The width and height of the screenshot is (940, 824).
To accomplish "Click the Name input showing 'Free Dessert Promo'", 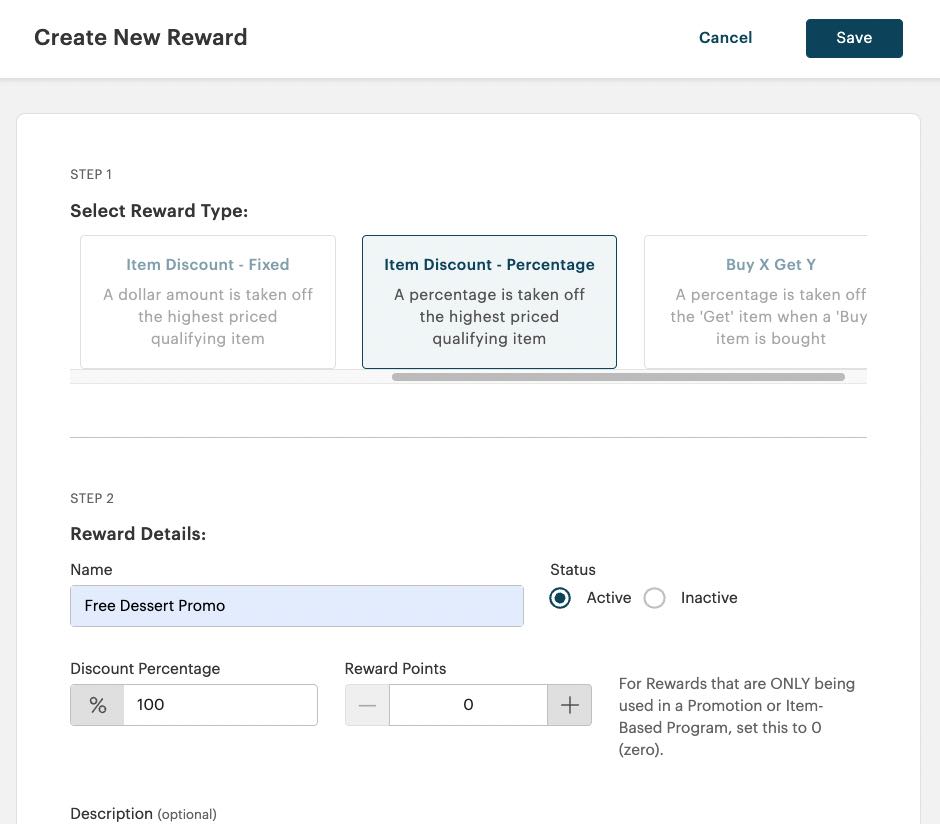I will point(296,605).
